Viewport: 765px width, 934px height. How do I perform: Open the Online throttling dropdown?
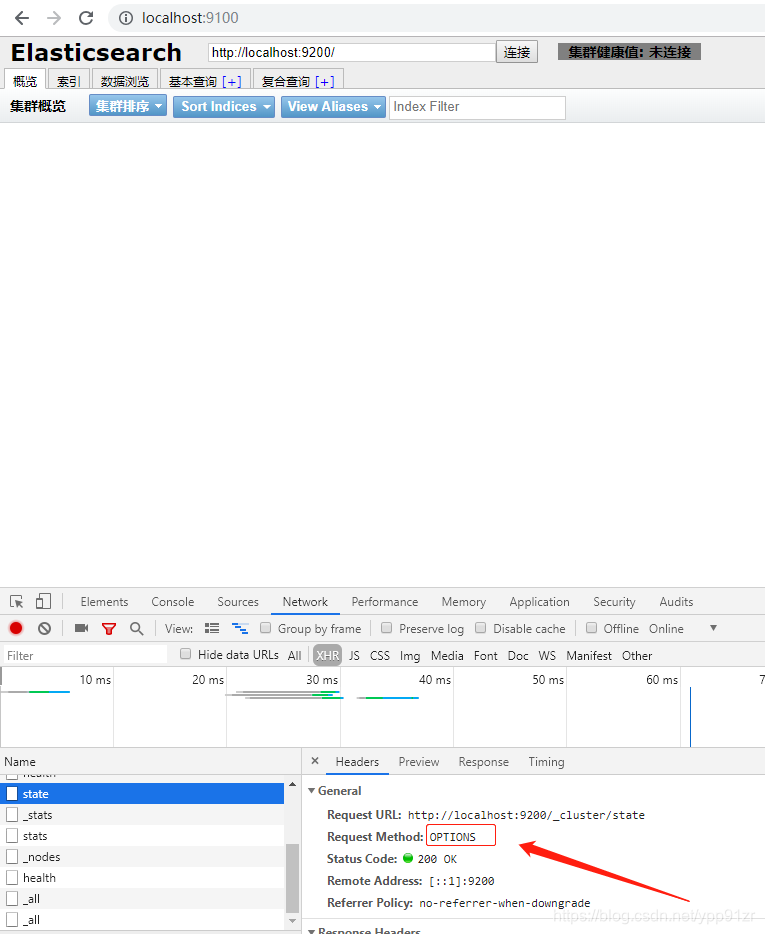point(682,628)
